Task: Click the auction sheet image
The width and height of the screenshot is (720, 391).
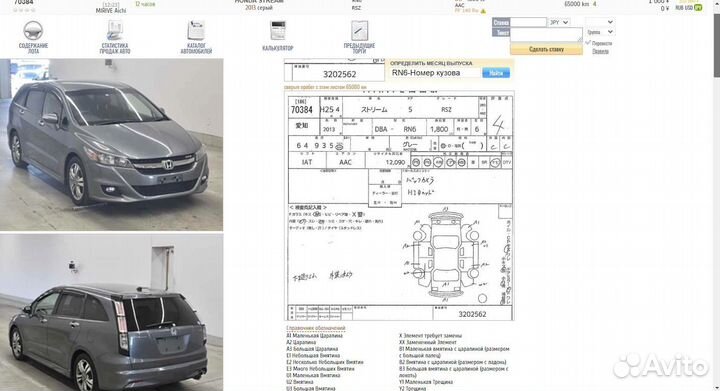Action: (399, 206)
